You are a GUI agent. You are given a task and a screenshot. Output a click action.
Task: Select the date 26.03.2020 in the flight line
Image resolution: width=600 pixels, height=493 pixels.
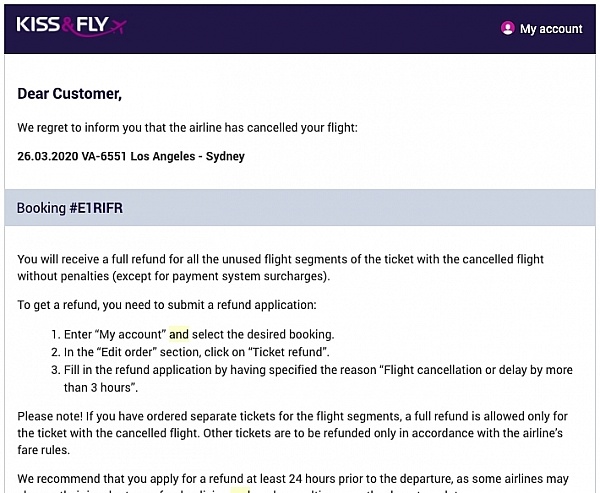tap(47, 156)
